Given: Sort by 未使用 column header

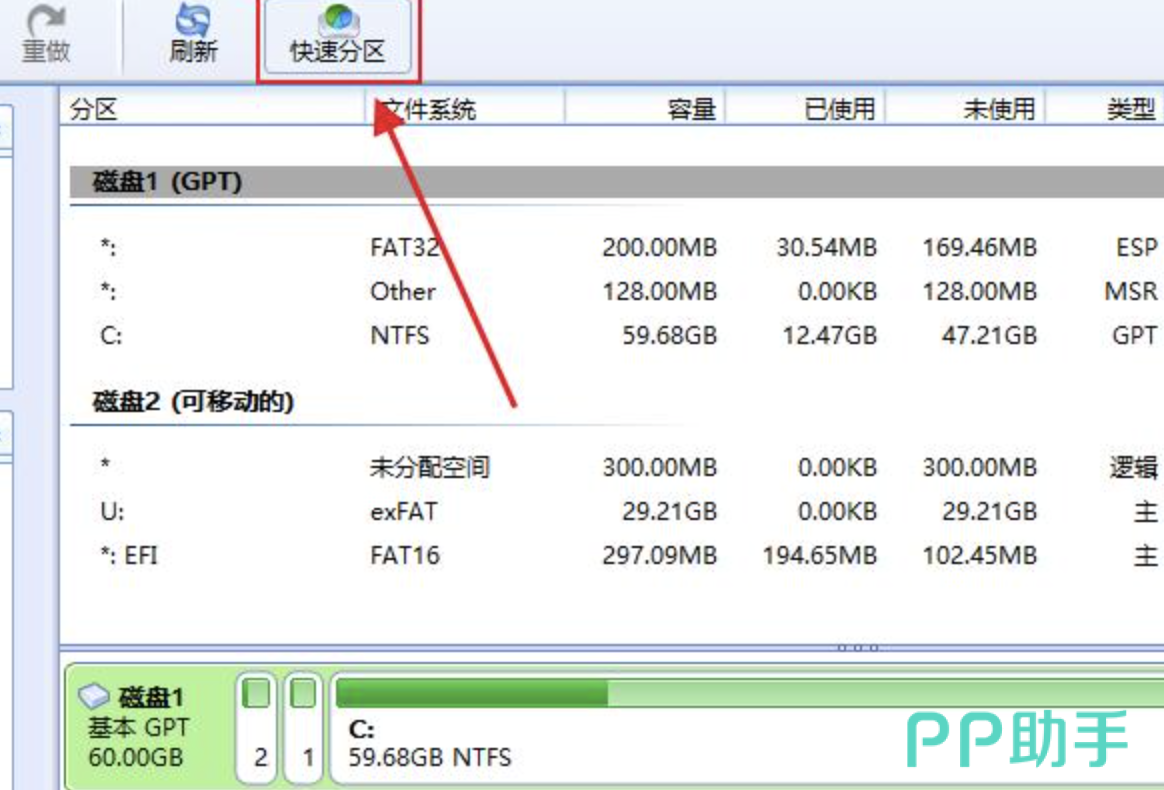Looking at the screenshot, I should click(x=965, y=109).
